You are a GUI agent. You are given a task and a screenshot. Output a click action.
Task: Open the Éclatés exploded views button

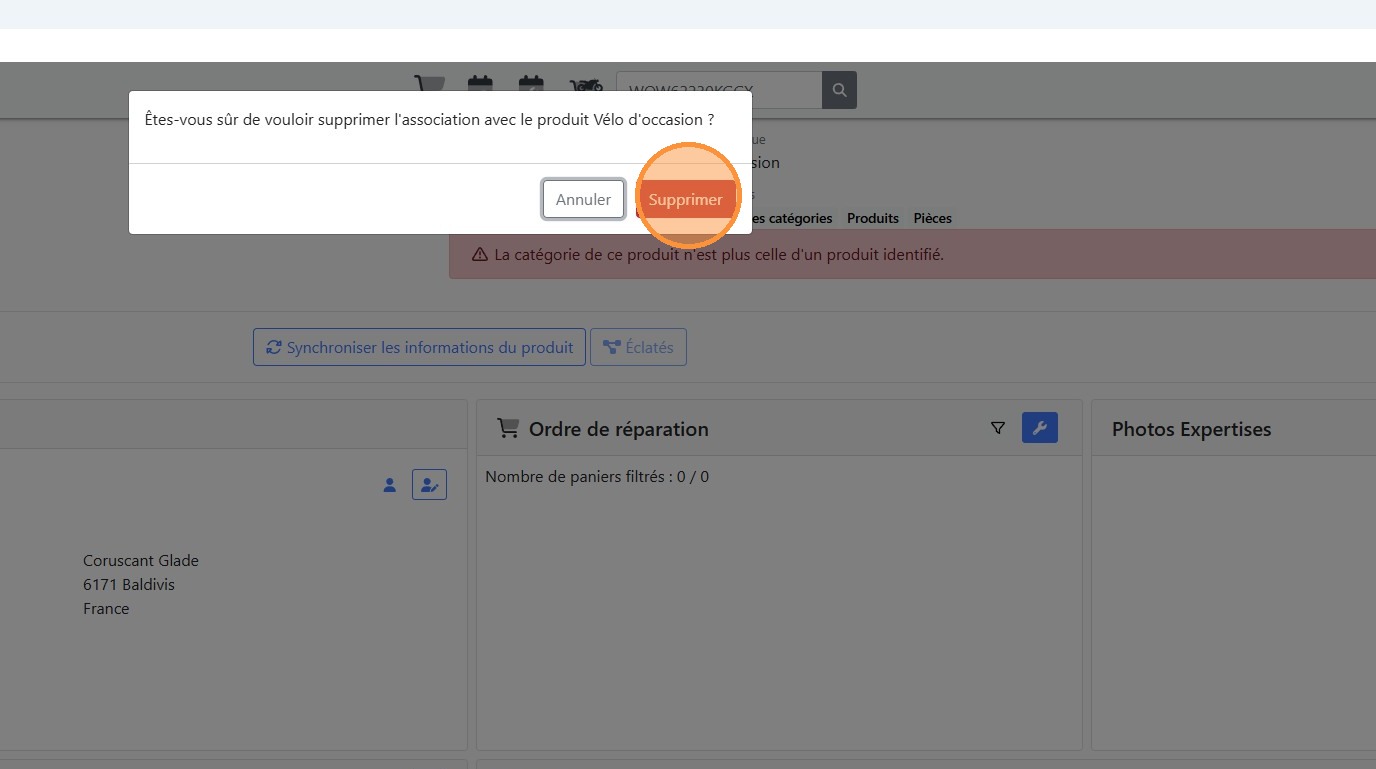[638, 347]
